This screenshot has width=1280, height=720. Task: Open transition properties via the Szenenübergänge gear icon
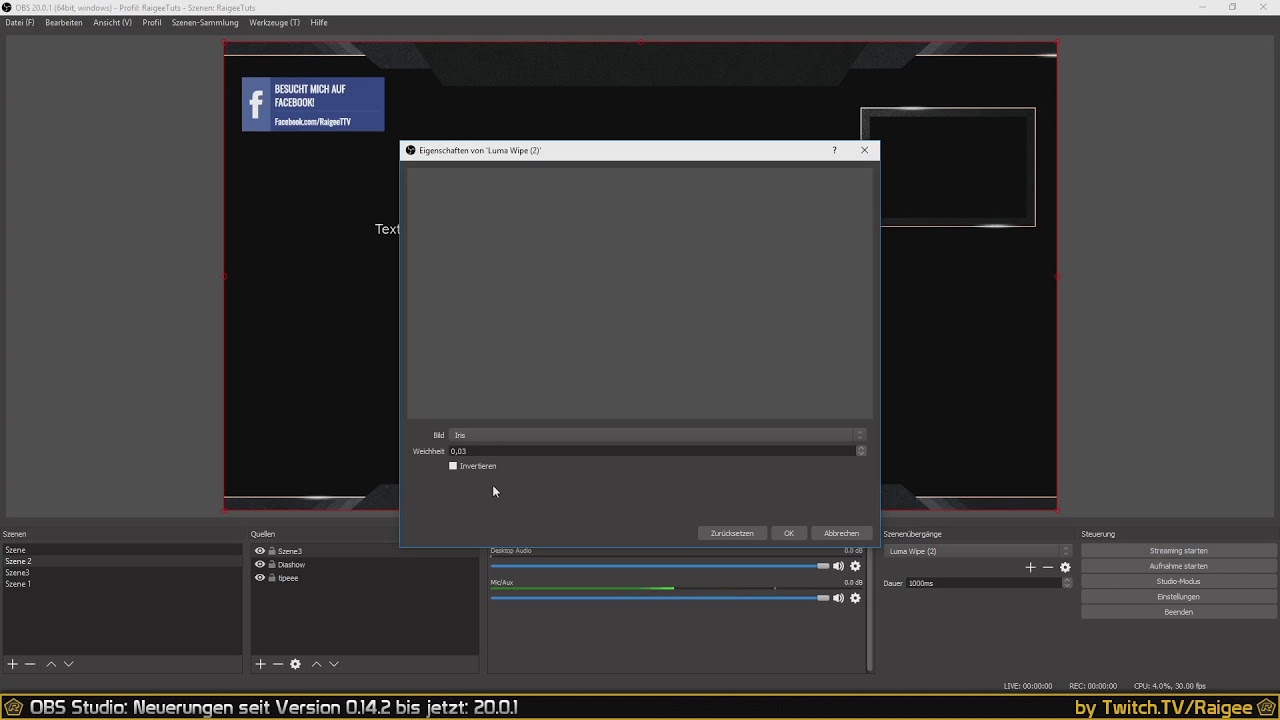1065,567
